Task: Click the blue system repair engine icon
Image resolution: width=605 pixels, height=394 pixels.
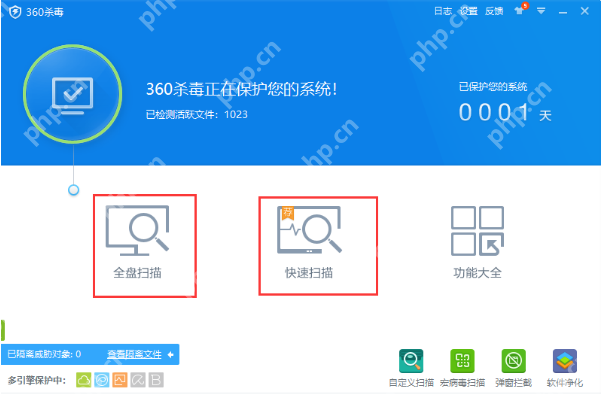Action: pyautogui.click(x=102, y=380)
